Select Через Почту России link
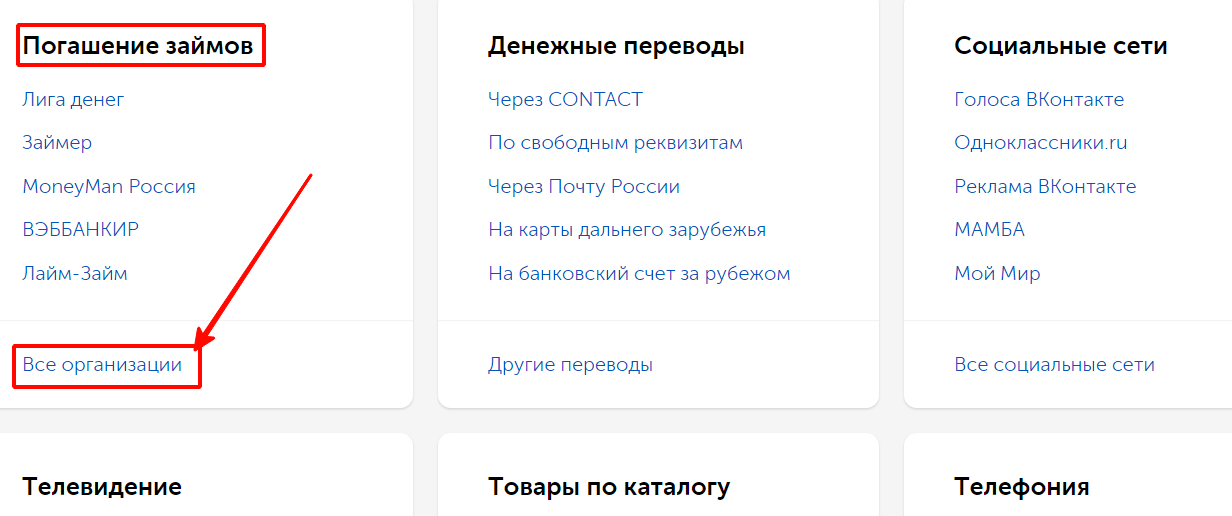The width and height of the screenshot is (1232, 516). [x=584, y=187]
